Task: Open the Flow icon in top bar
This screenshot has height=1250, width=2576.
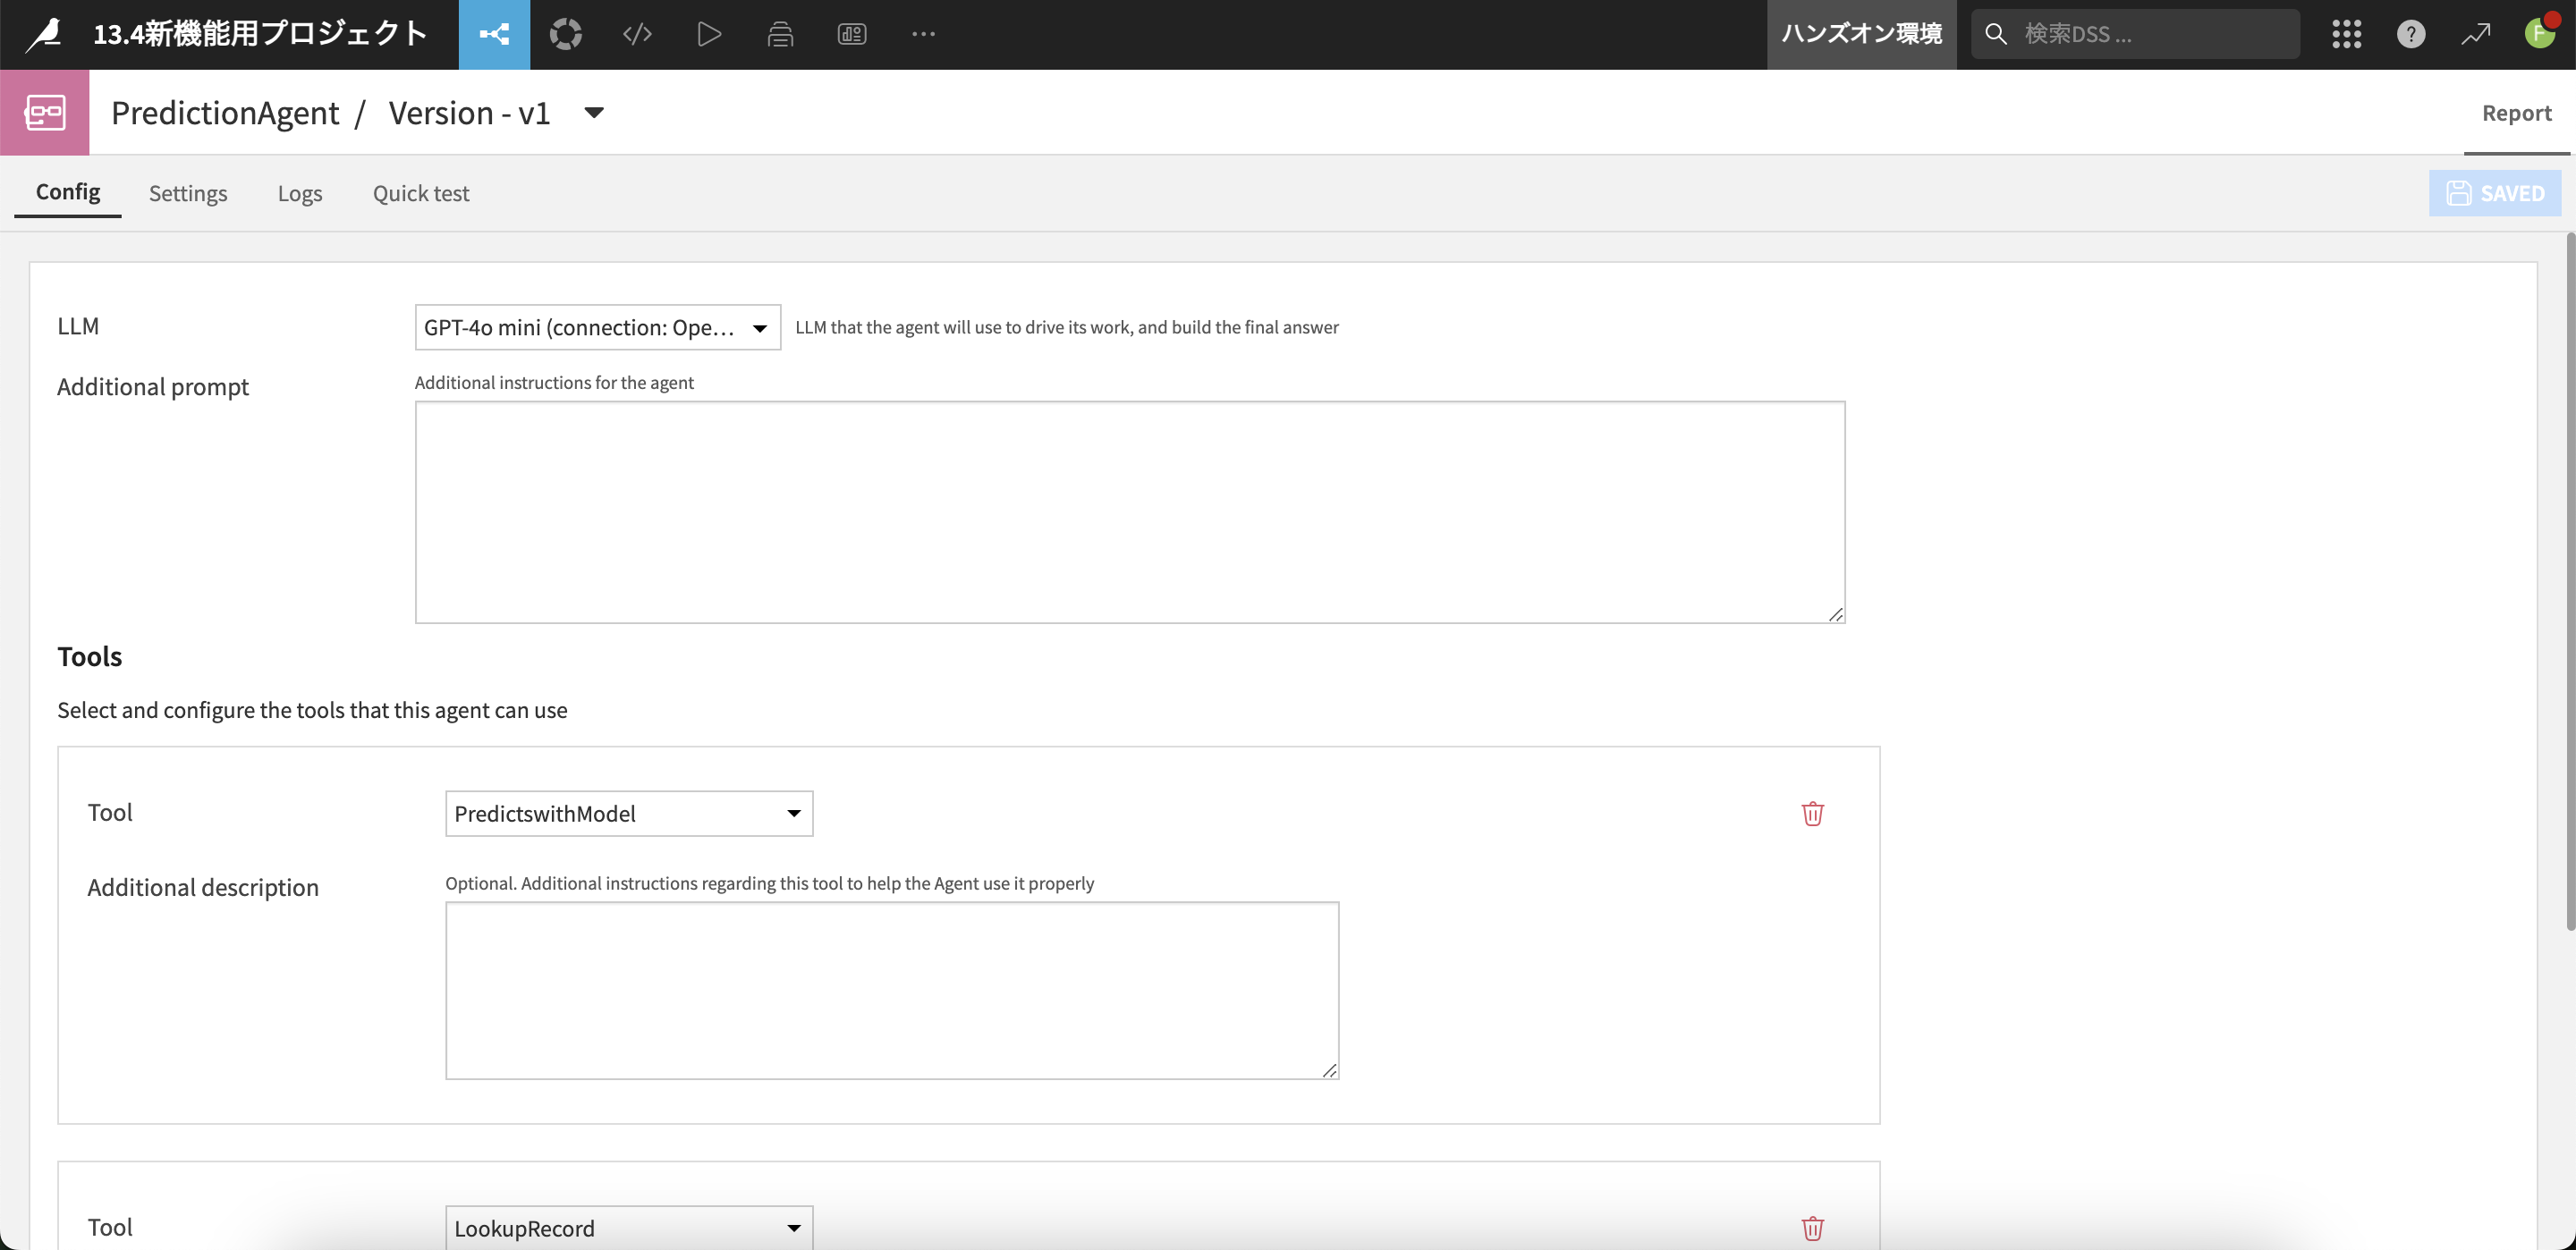Action: tap(494, 34)
